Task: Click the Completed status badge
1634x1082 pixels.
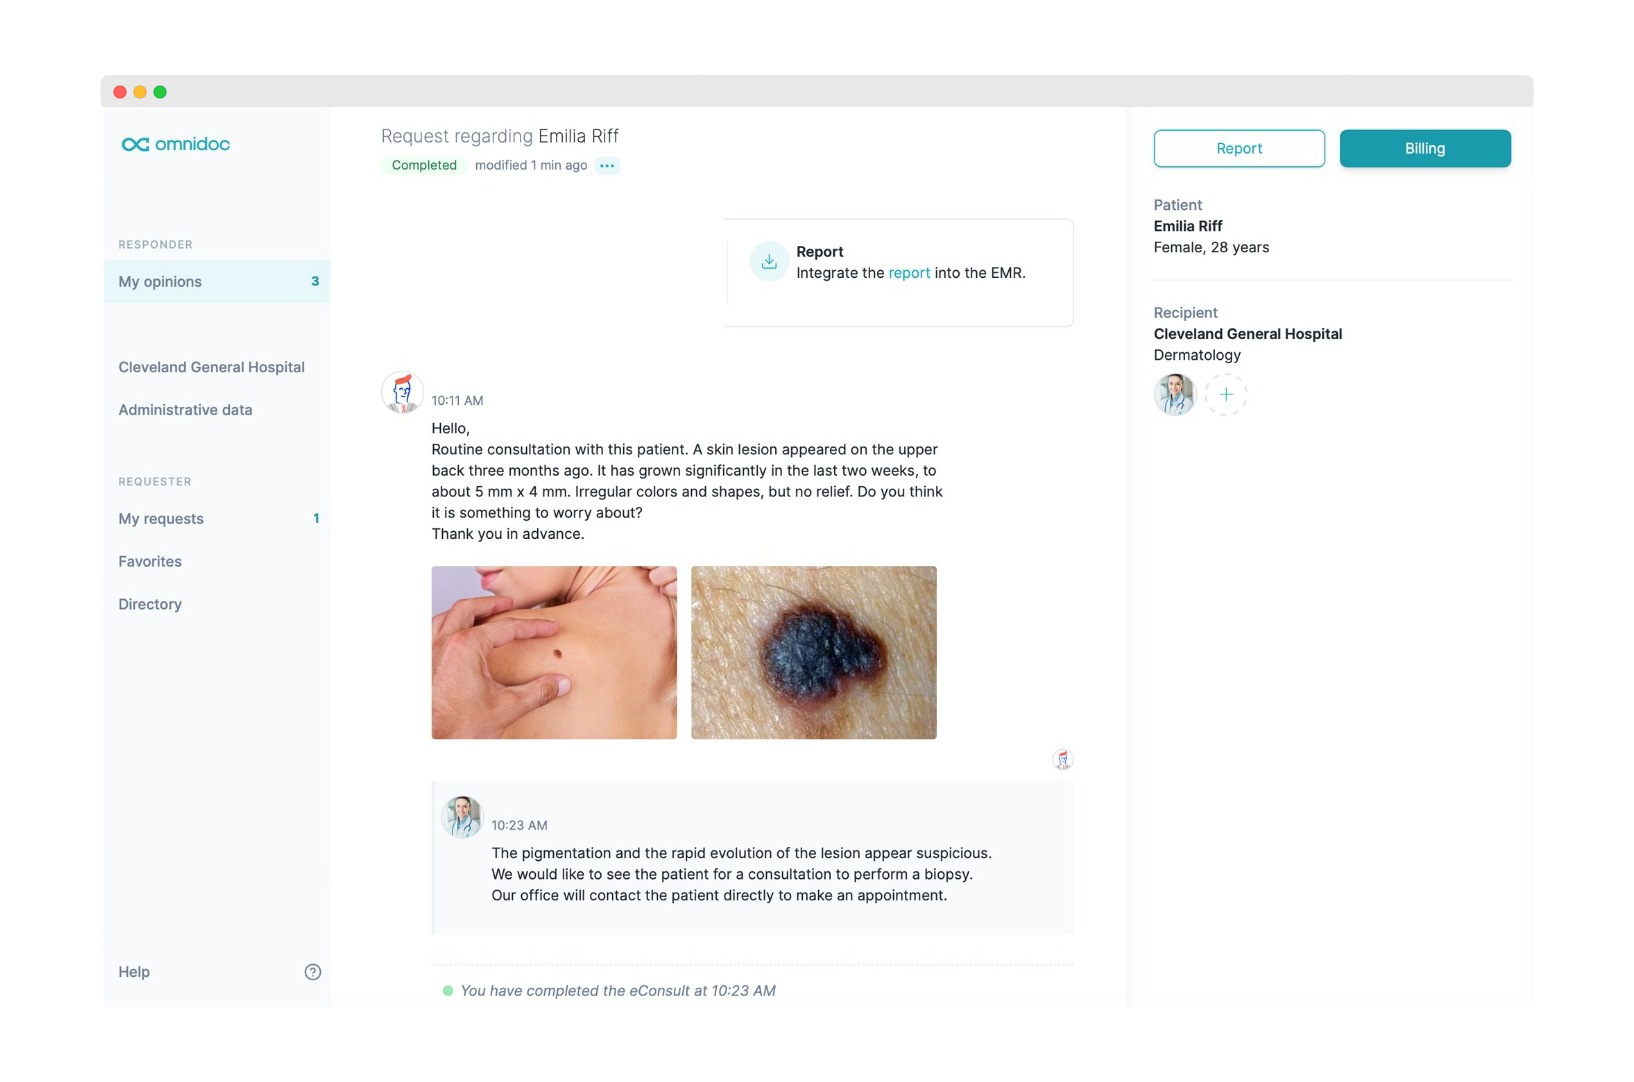Action: [x=424, y=166]
